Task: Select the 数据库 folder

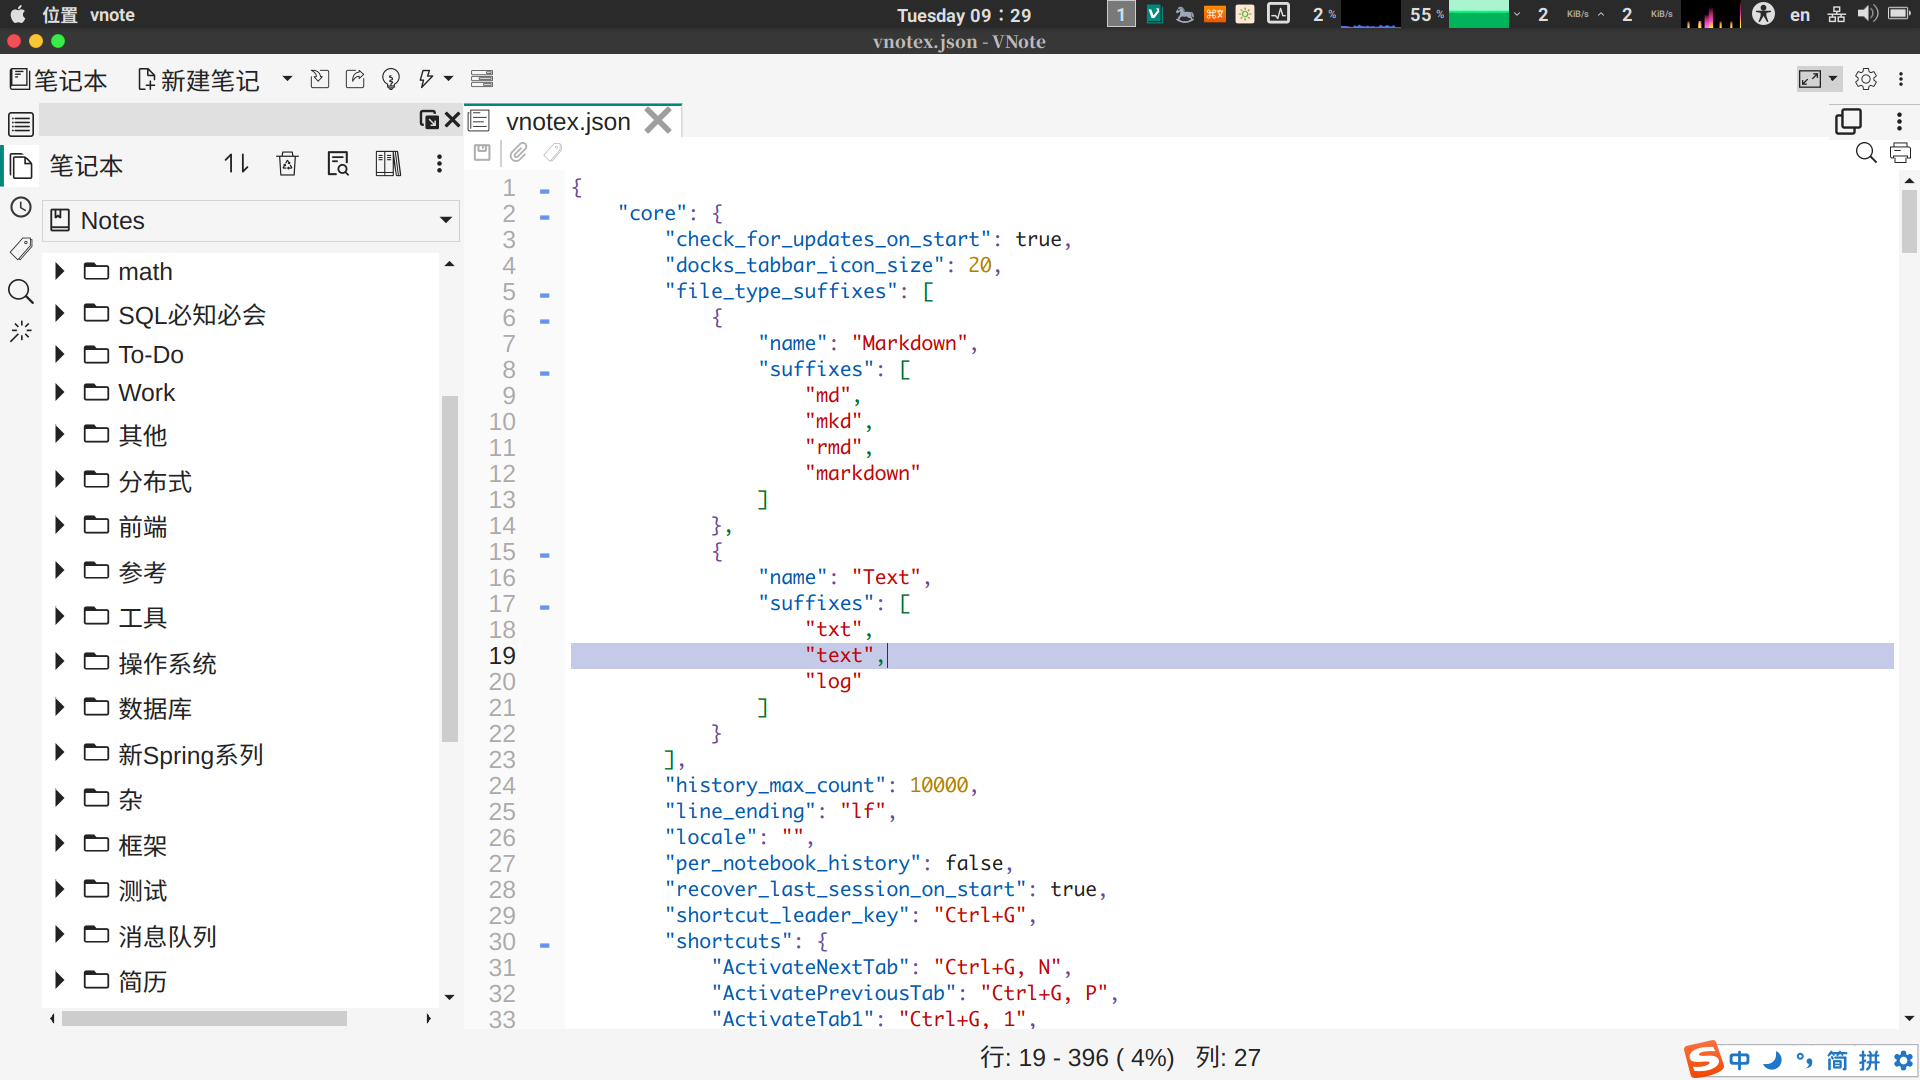Action: tap(155, 708)
